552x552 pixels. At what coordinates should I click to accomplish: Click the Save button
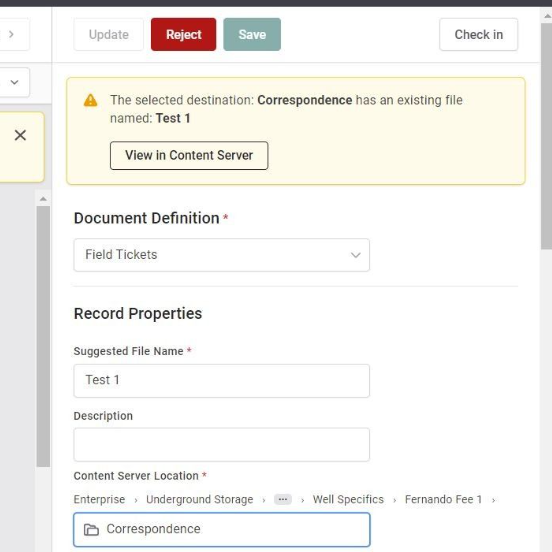pos(252,34)
